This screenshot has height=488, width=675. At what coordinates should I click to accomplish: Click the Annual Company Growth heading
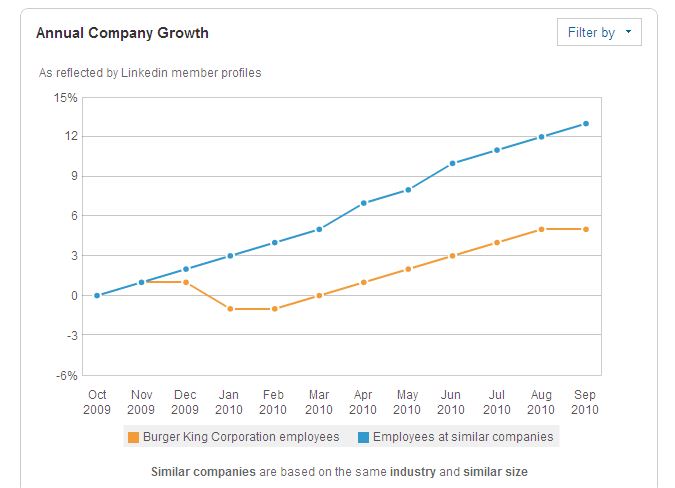click(122, 33)
